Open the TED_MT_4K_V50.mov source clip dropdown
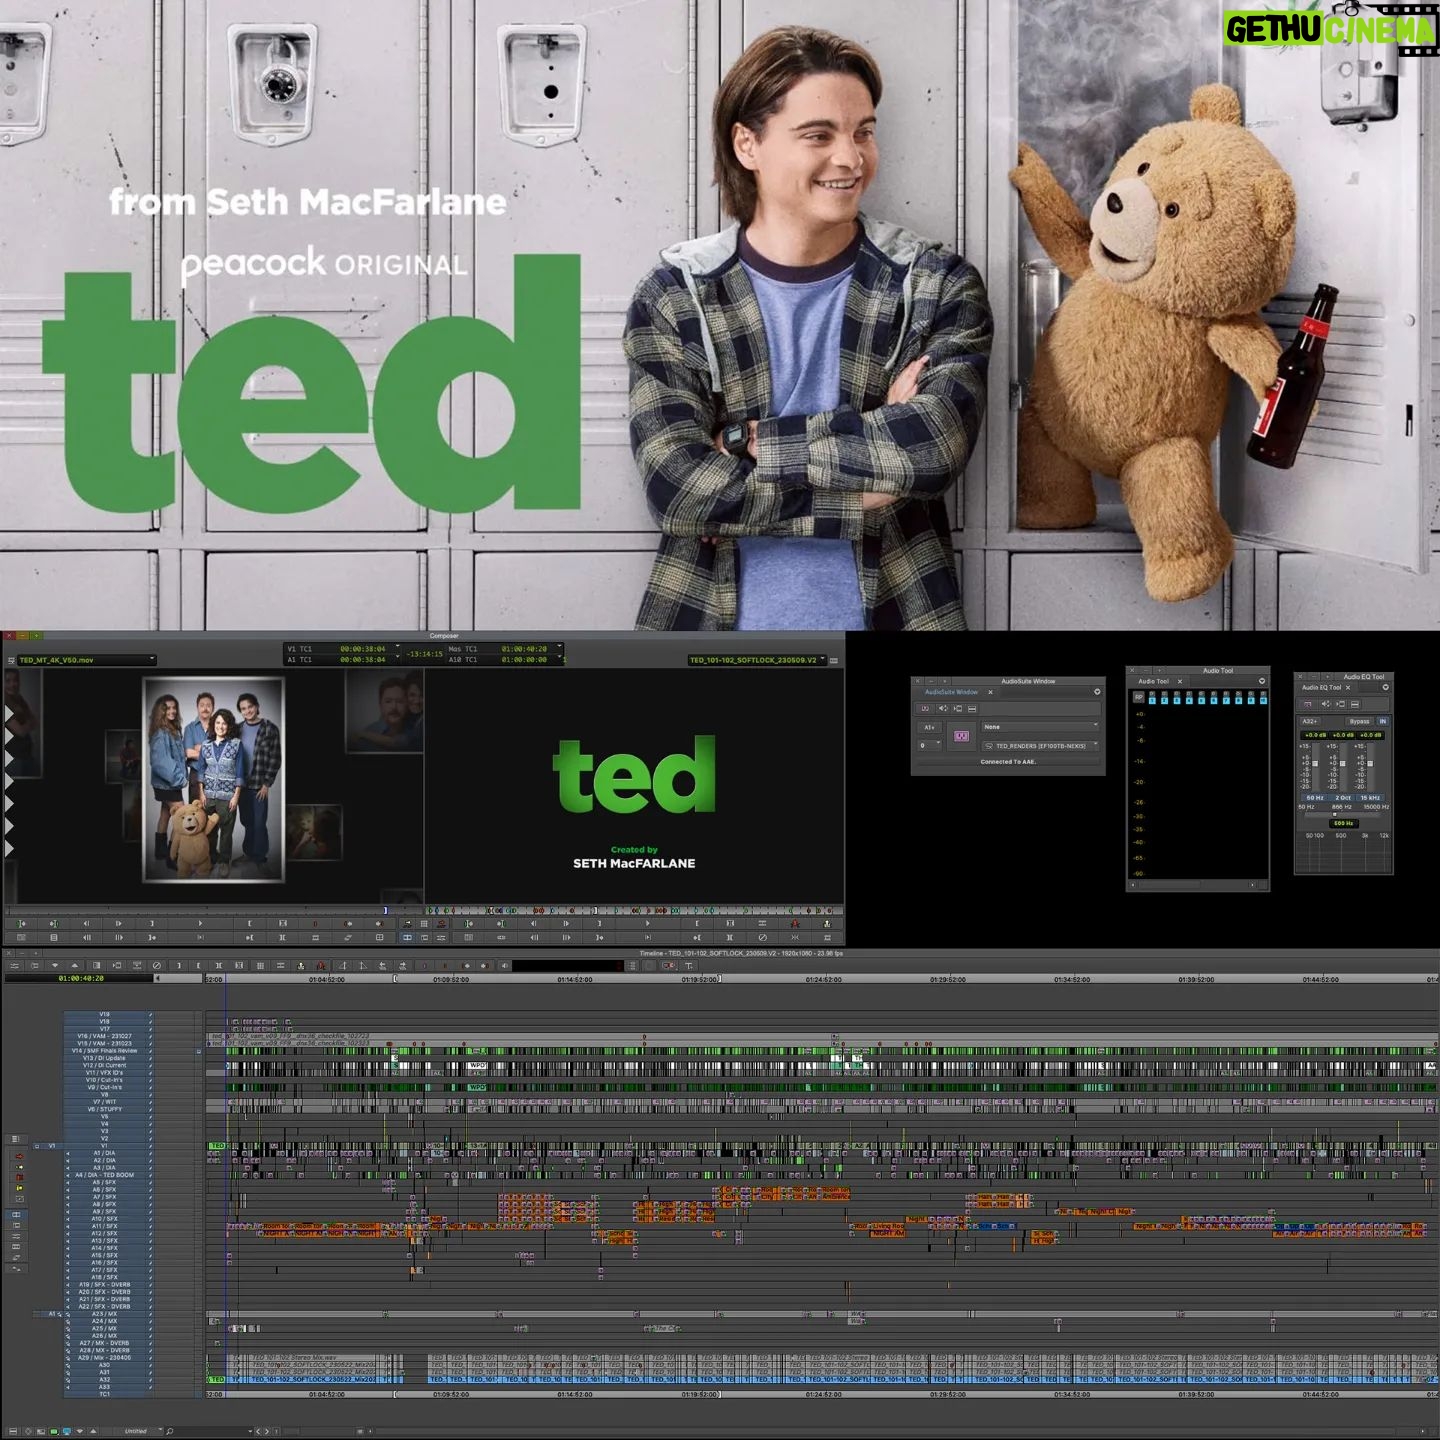 [x=86, y=660]
